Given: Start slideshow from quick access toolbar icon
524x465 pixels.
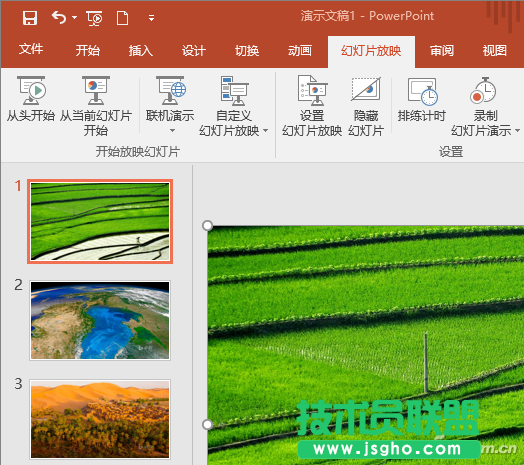Looking at the screenshot, I should tap(94, 18).
